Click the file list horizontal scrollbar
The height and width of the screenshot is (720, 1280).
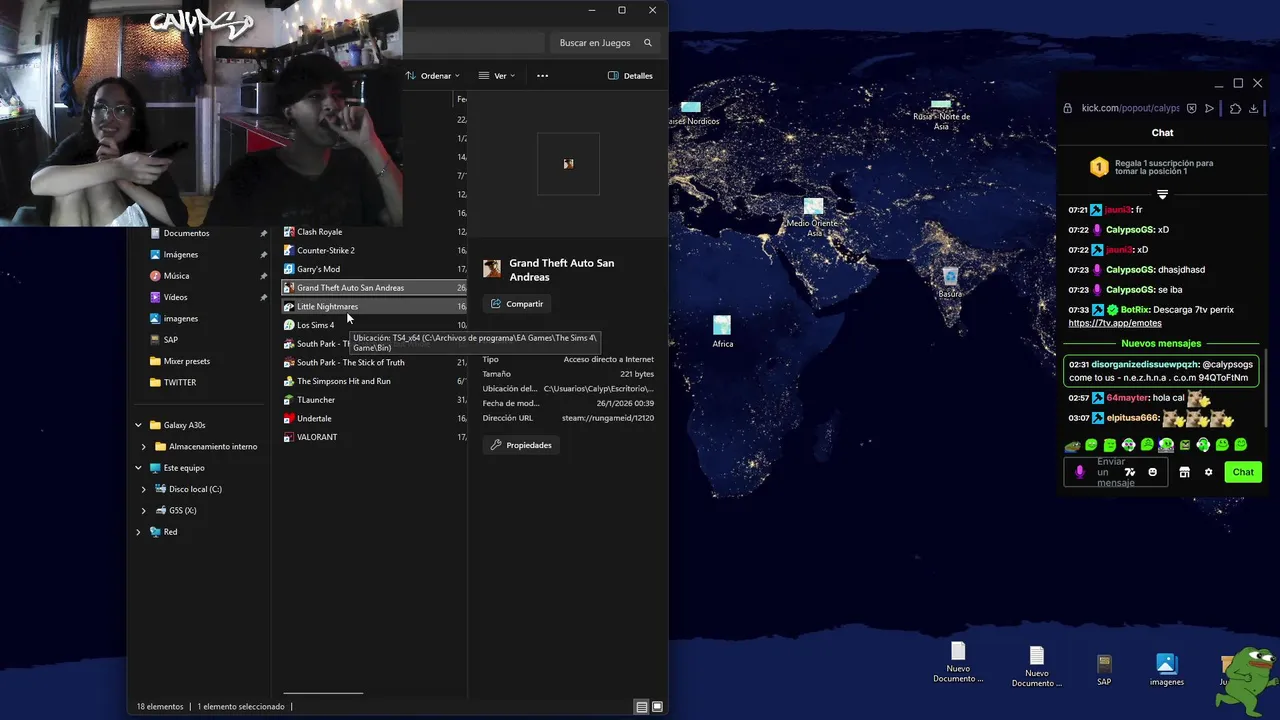(323, 692)
